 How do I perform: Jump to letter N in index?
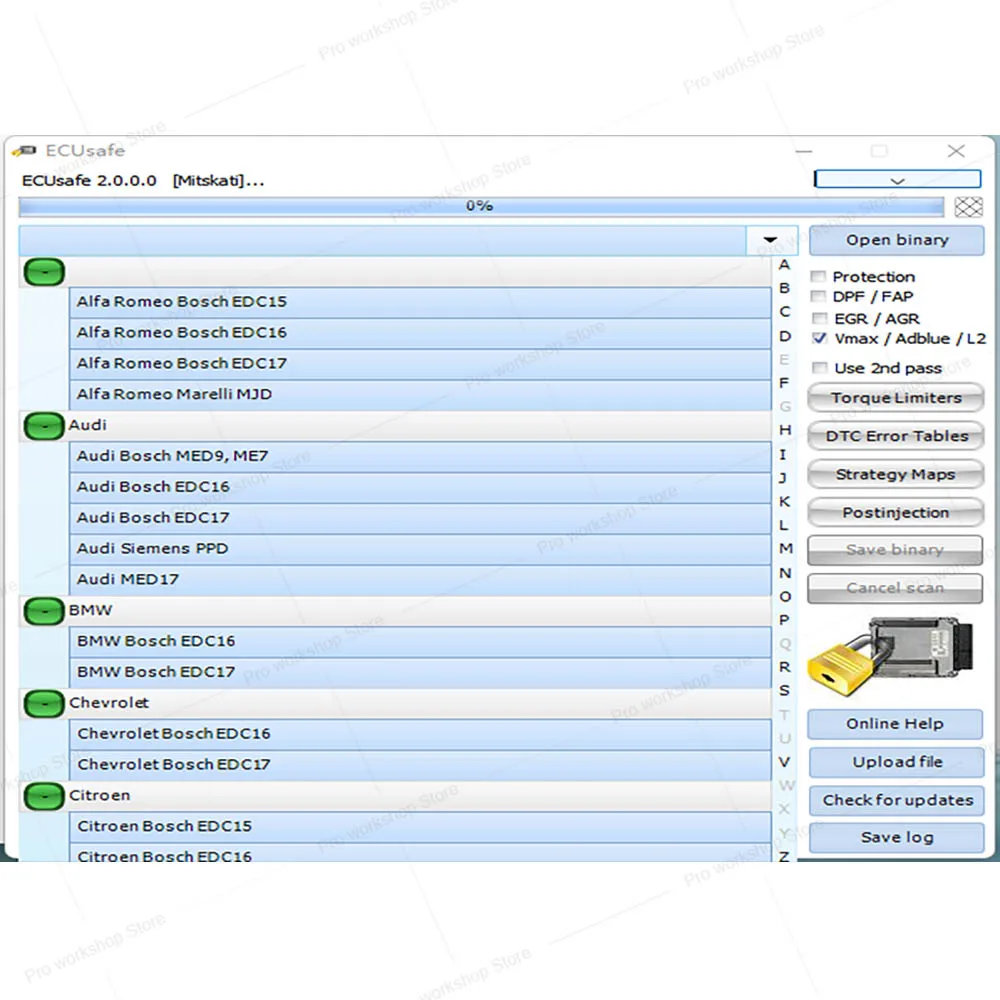click(785, 573)
